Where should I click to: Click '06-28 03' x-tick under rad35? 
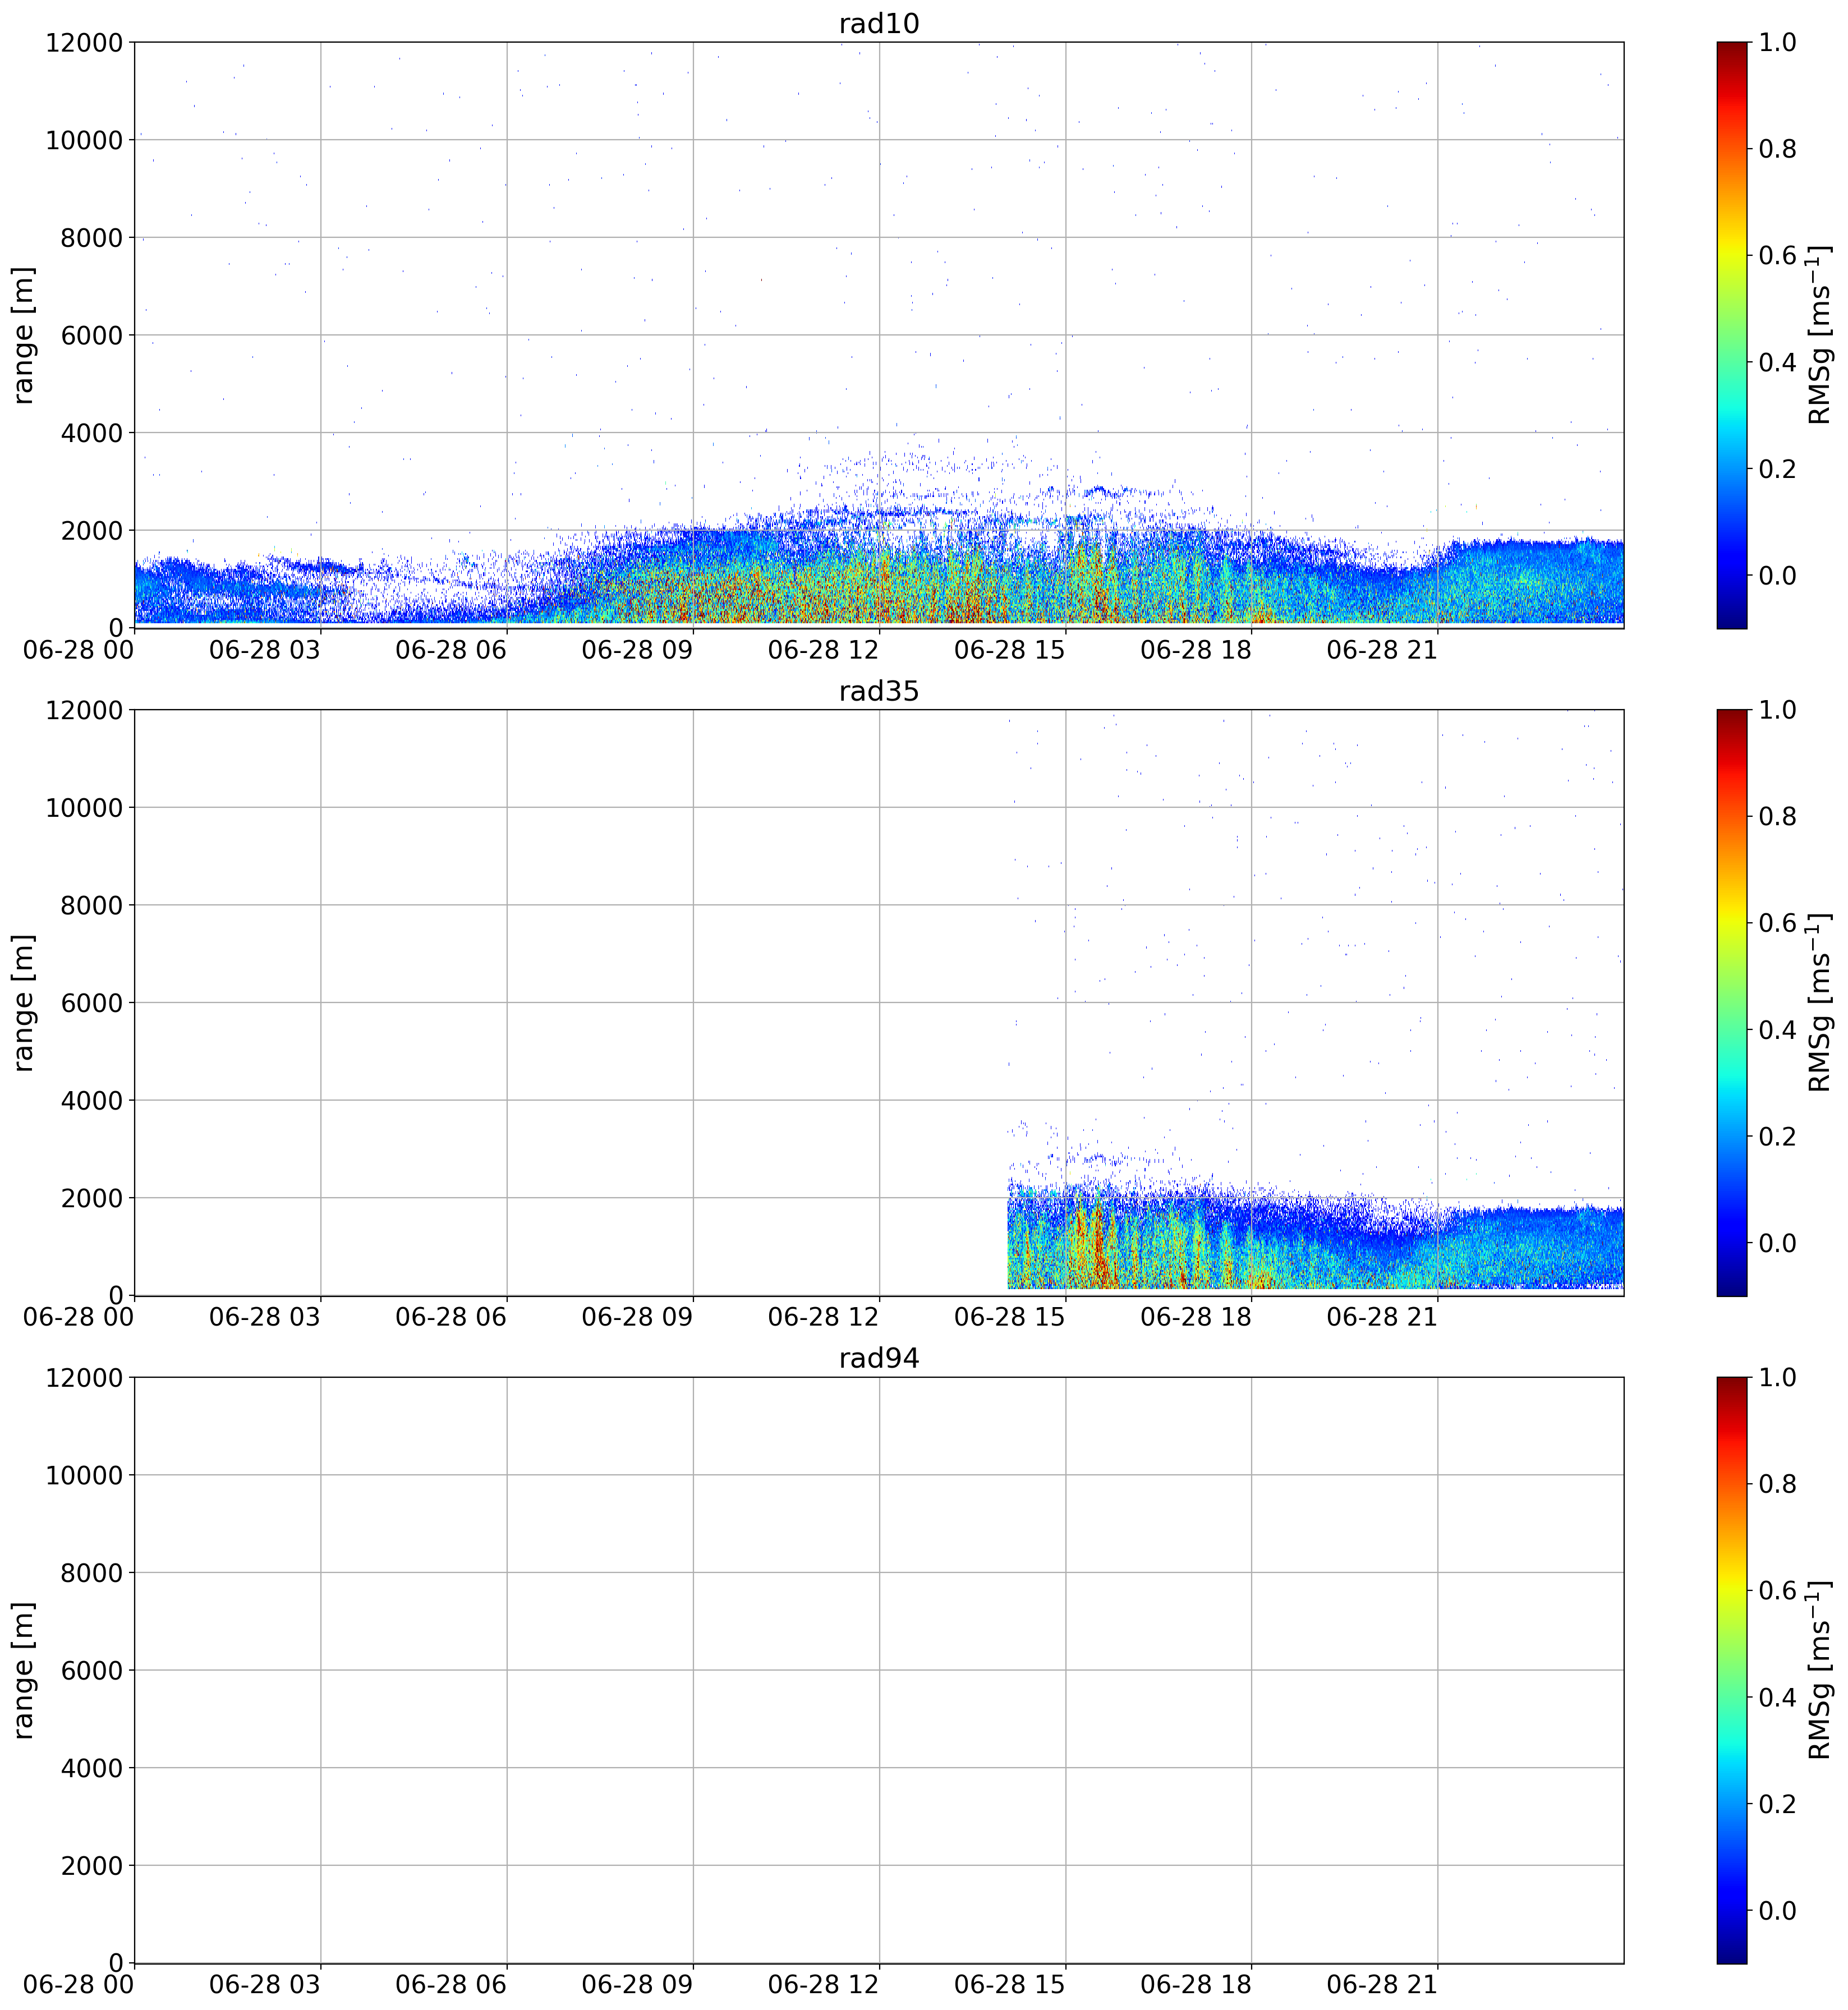265,1316
